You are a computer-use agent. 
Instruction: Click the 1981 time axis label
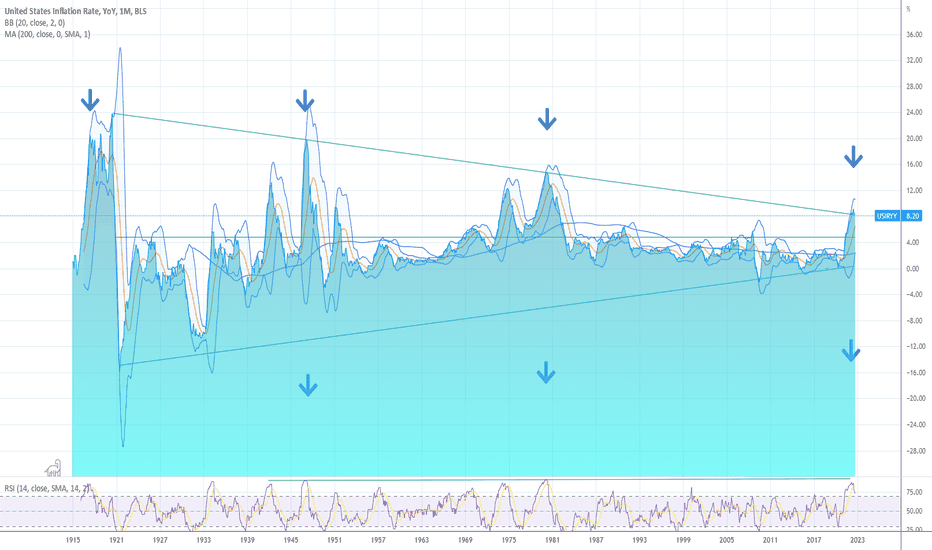pos(552,540)
